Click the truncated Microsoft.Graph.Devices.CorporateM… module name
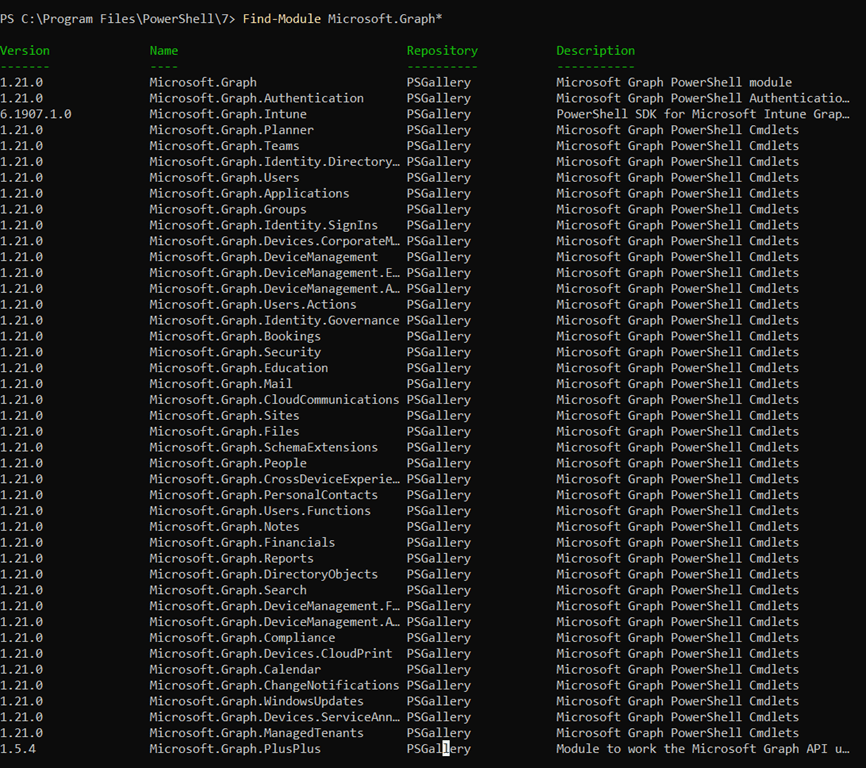The height and width of the screenshot is (768, 866). (x=274, y=241)
